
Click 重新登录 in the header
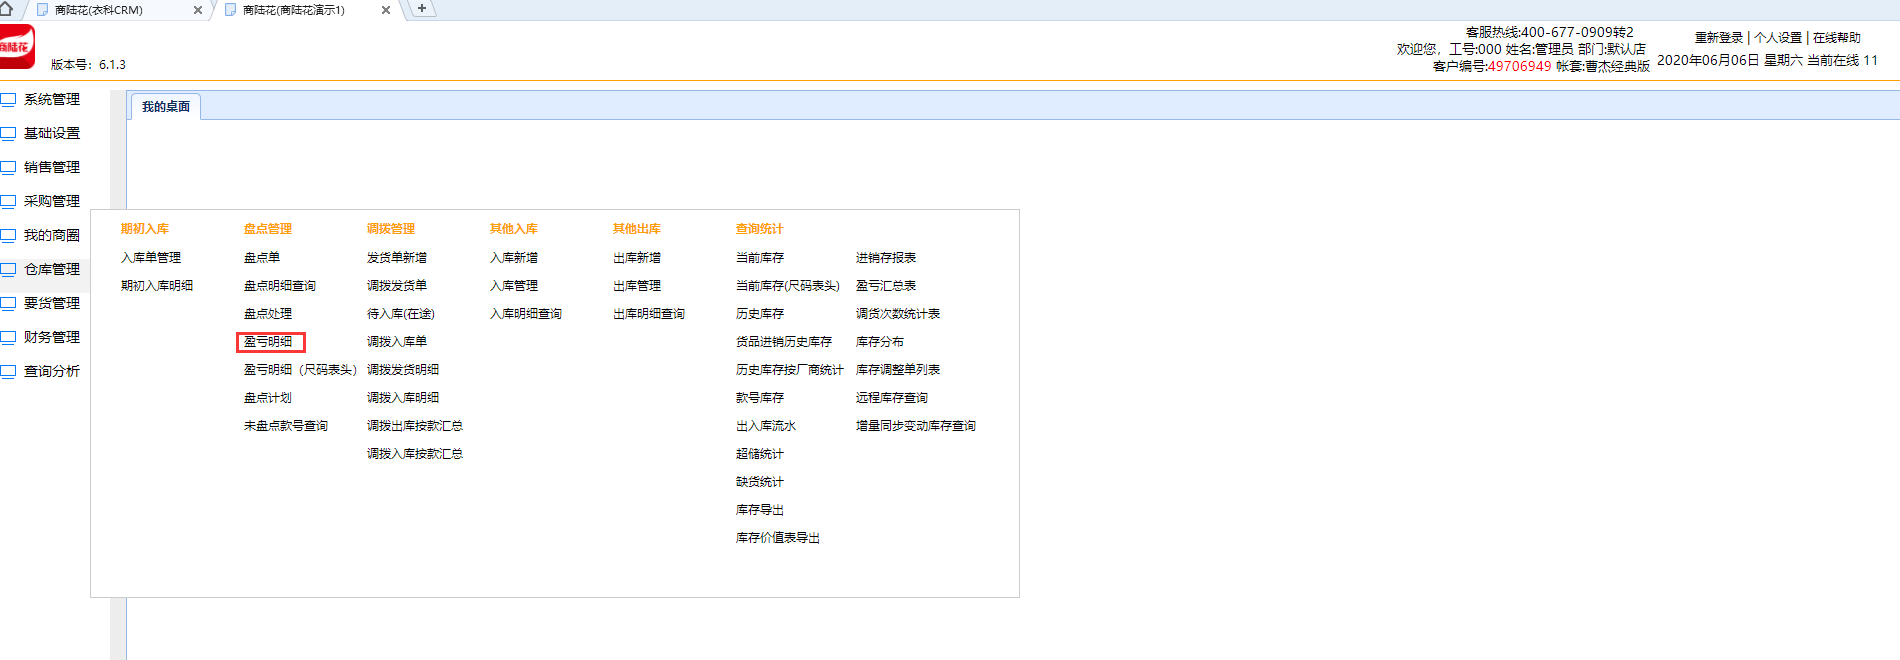point(1719,38)
